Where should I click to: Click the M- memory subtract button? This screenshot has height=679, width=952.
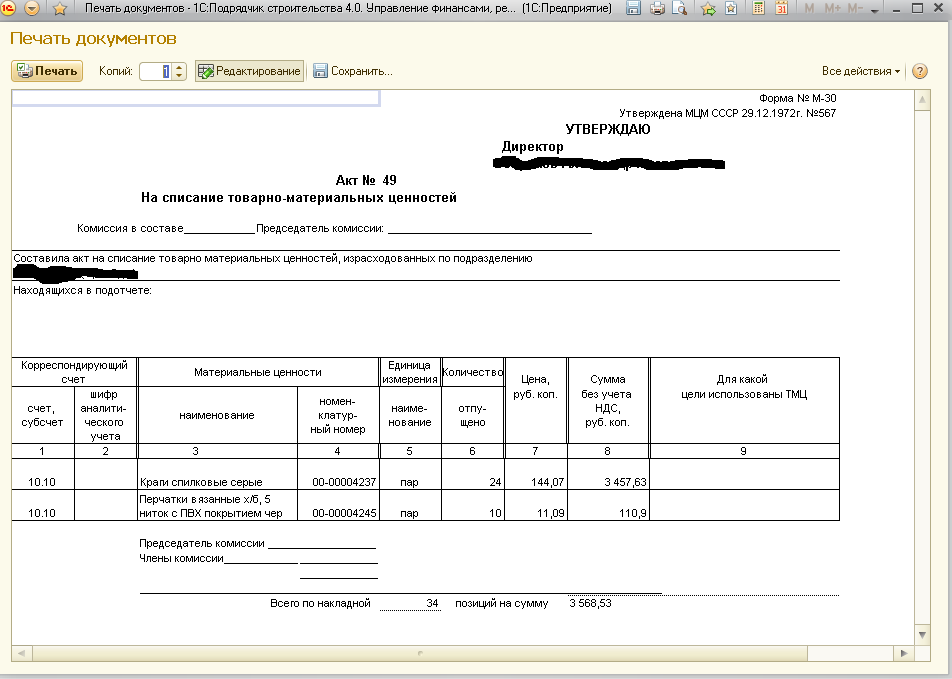pos(855,9)
